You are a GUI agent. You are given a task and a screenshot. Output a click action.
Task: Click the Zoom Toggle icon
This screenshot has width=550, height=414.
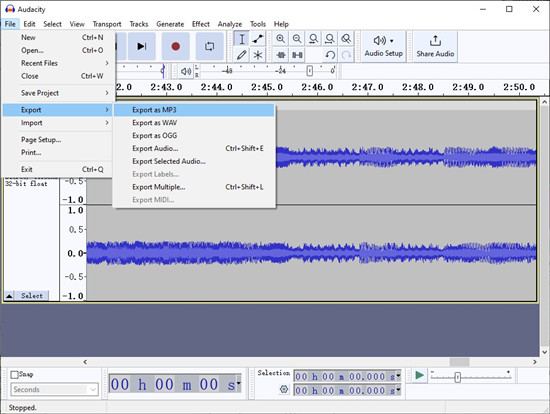(346, 39)
